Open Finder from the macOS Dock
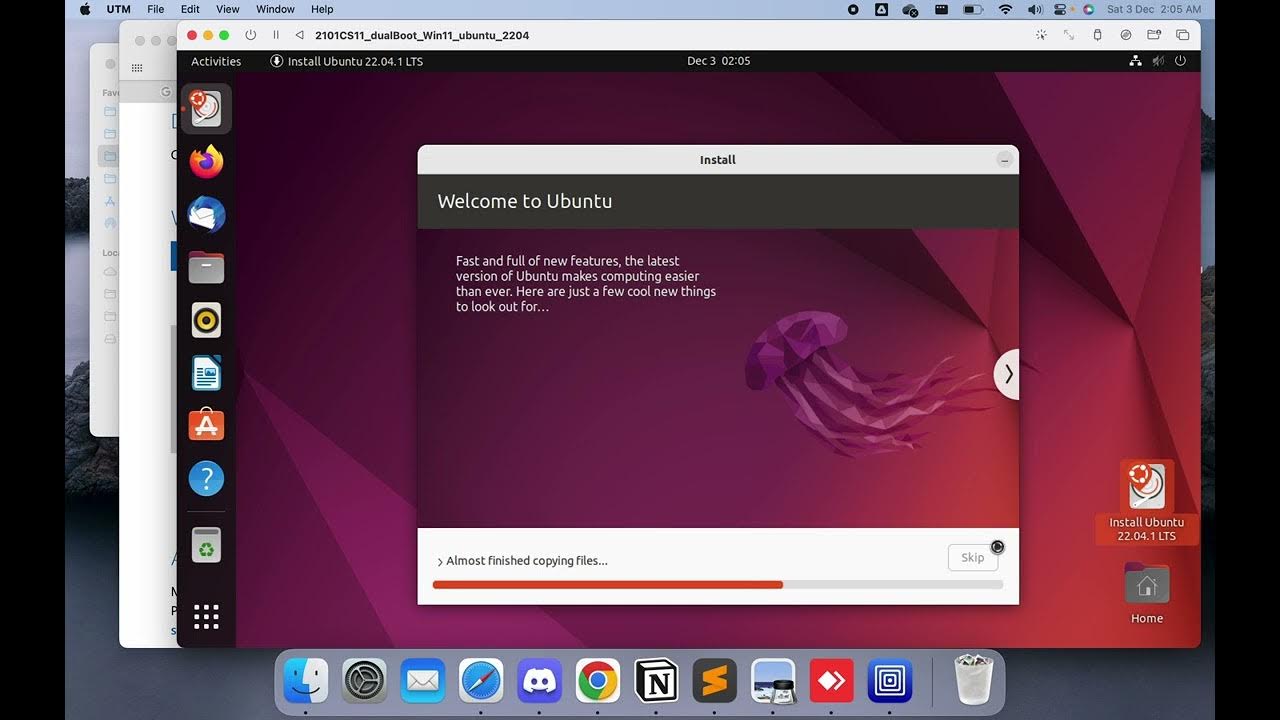This screenshot has width=1280, height=720. (x=306, y=681)
